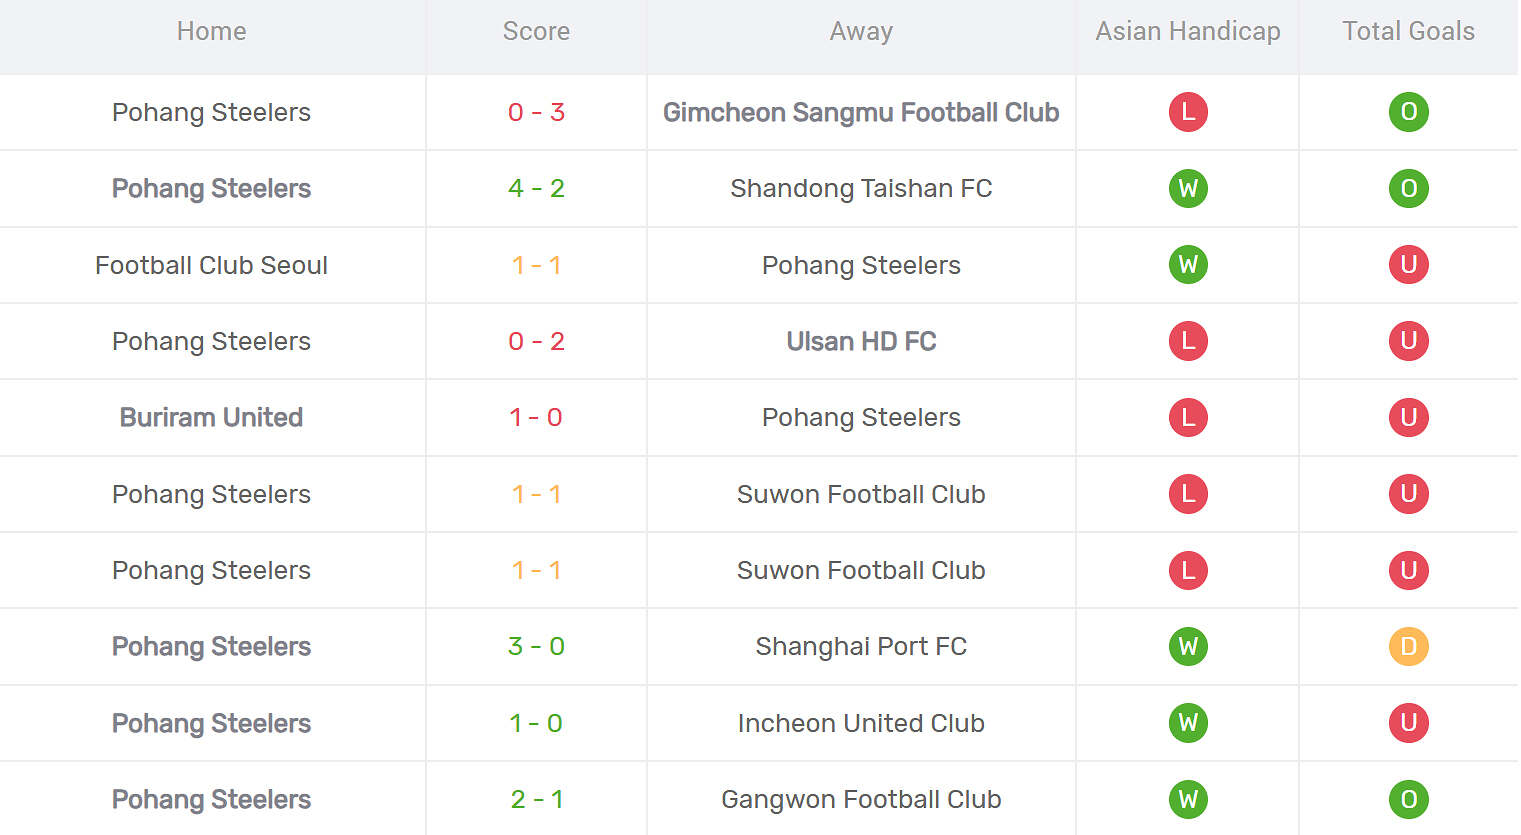Click the green O badge in Gangwon row

click(1408, 799)
